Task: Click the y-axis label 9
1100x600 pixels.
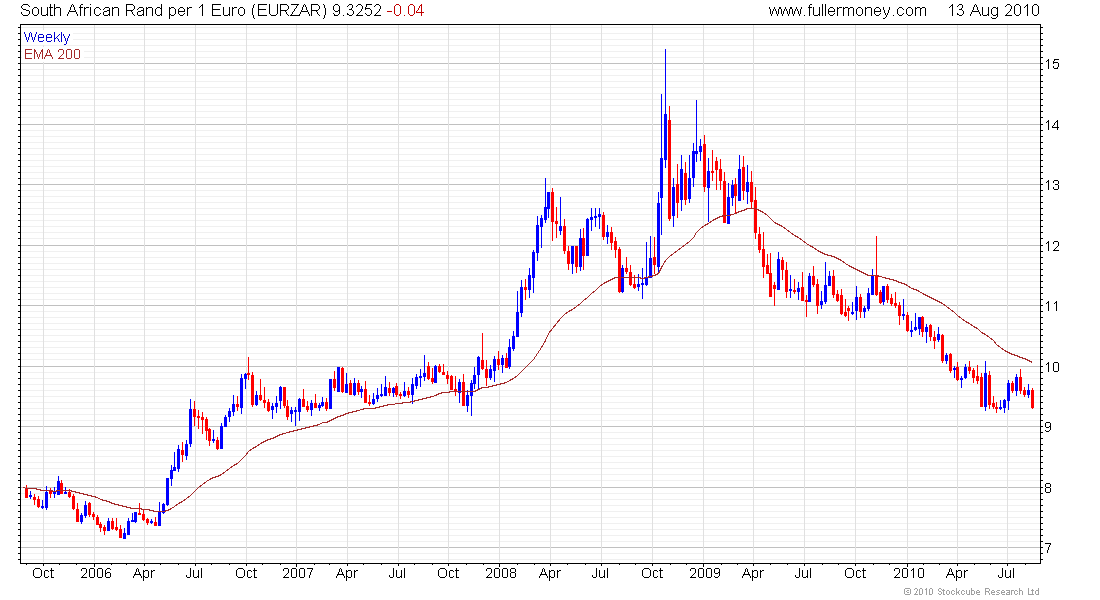Action: (x=1048, y=427)
